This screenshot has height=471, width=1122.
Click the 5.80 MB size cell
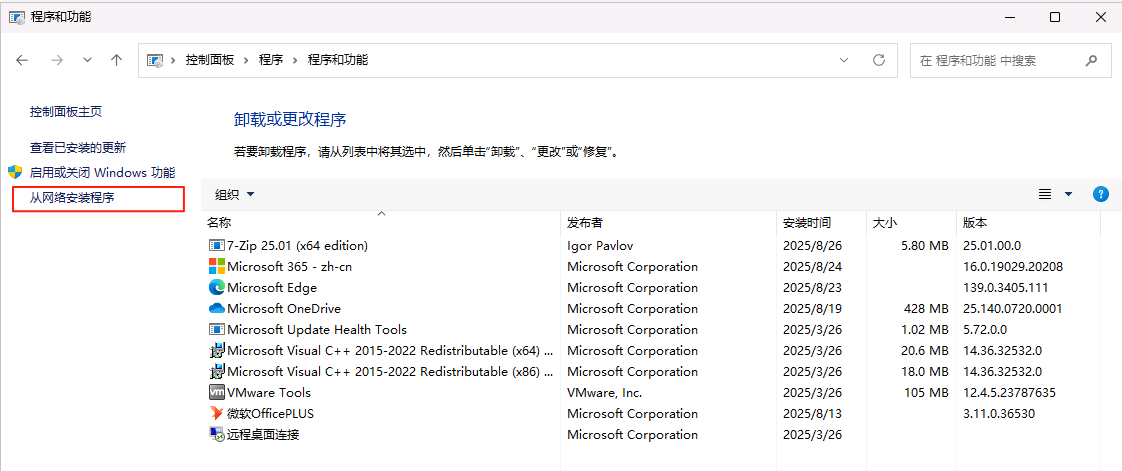click(x=925, y=246)
